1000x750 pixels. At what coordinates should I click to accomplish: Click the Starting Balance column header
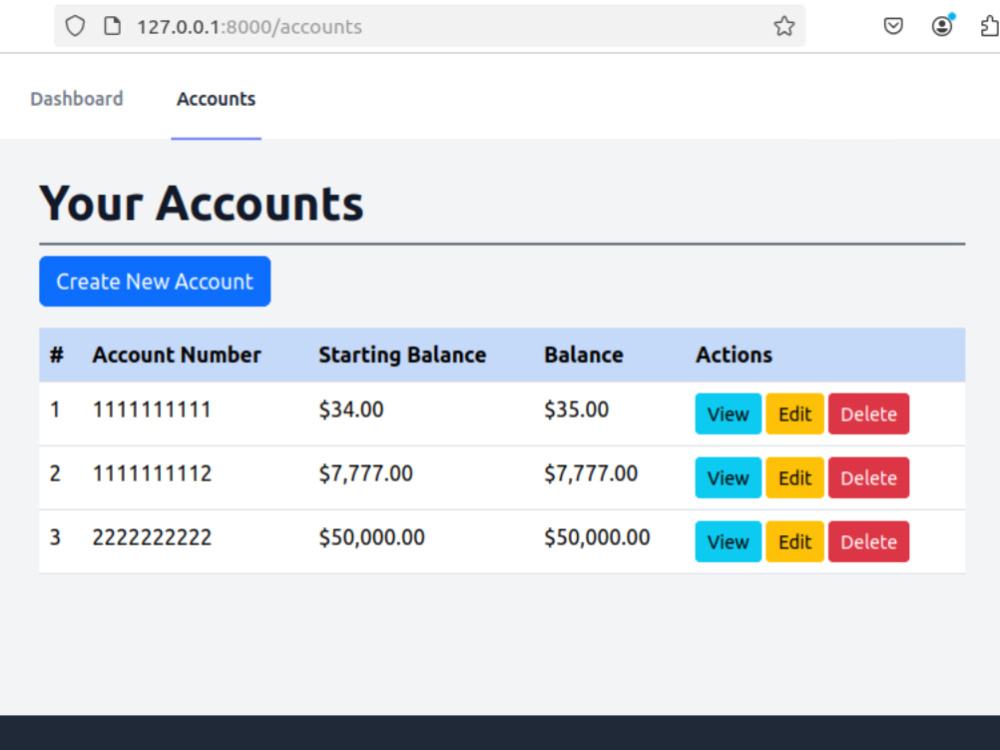pos(402,355)
